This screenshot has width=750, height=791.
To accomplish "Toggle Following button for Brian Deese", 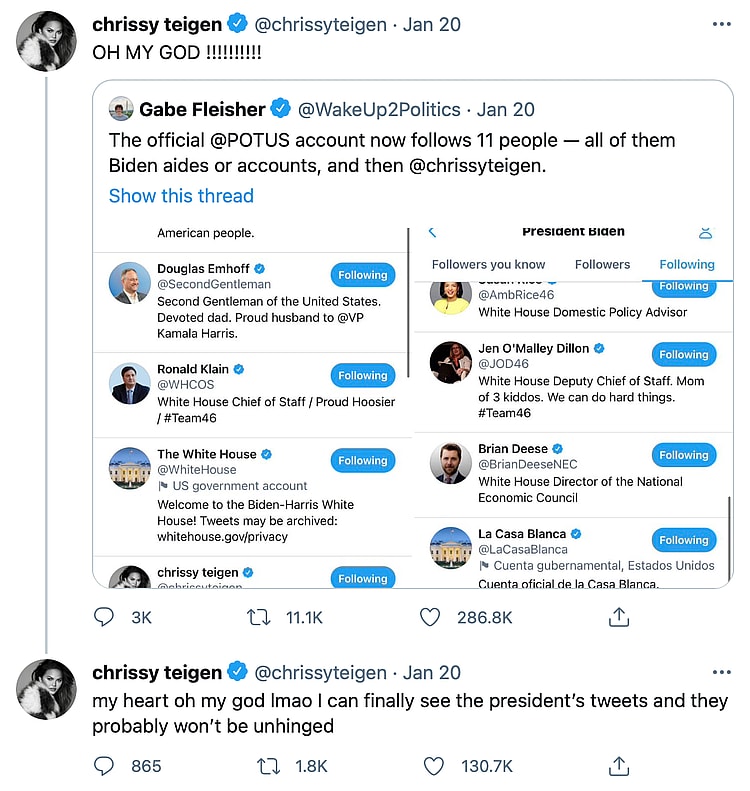I will [684, 455].
